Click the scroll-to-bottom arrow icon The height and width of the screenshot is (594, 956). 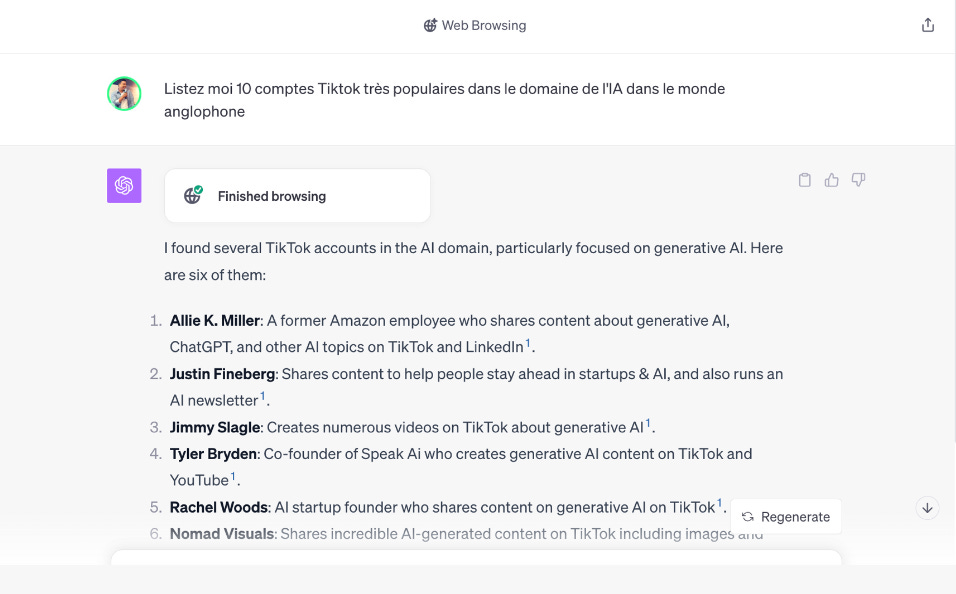tap(927, 508)
